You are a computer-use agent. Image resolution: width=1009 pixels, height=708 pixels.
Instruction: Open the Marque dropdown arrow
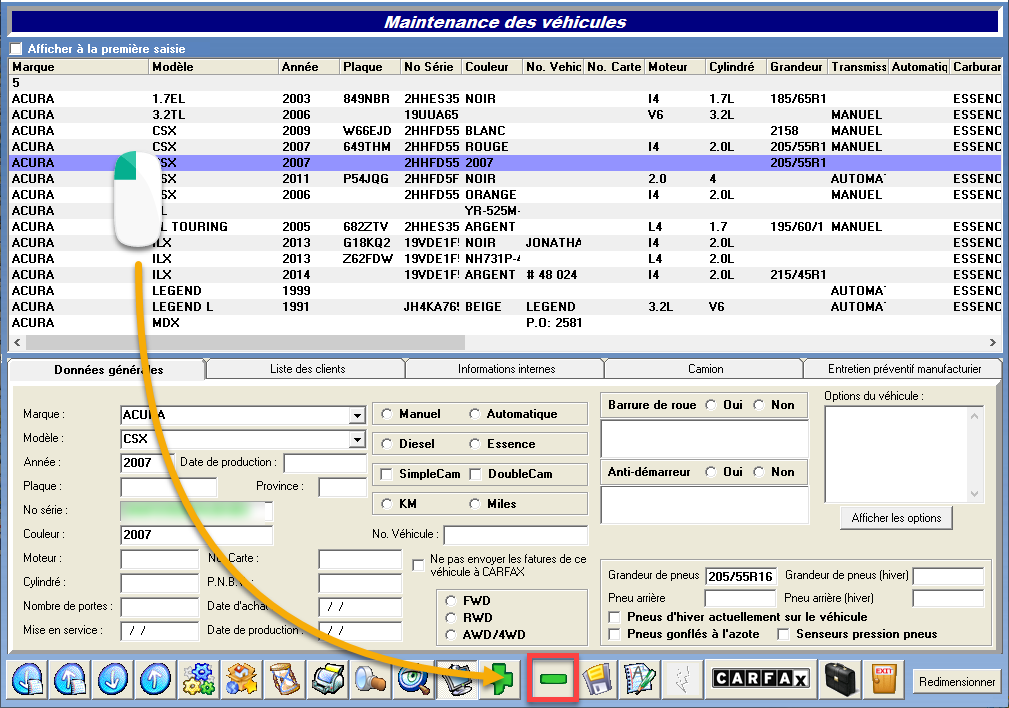(357, 415)
